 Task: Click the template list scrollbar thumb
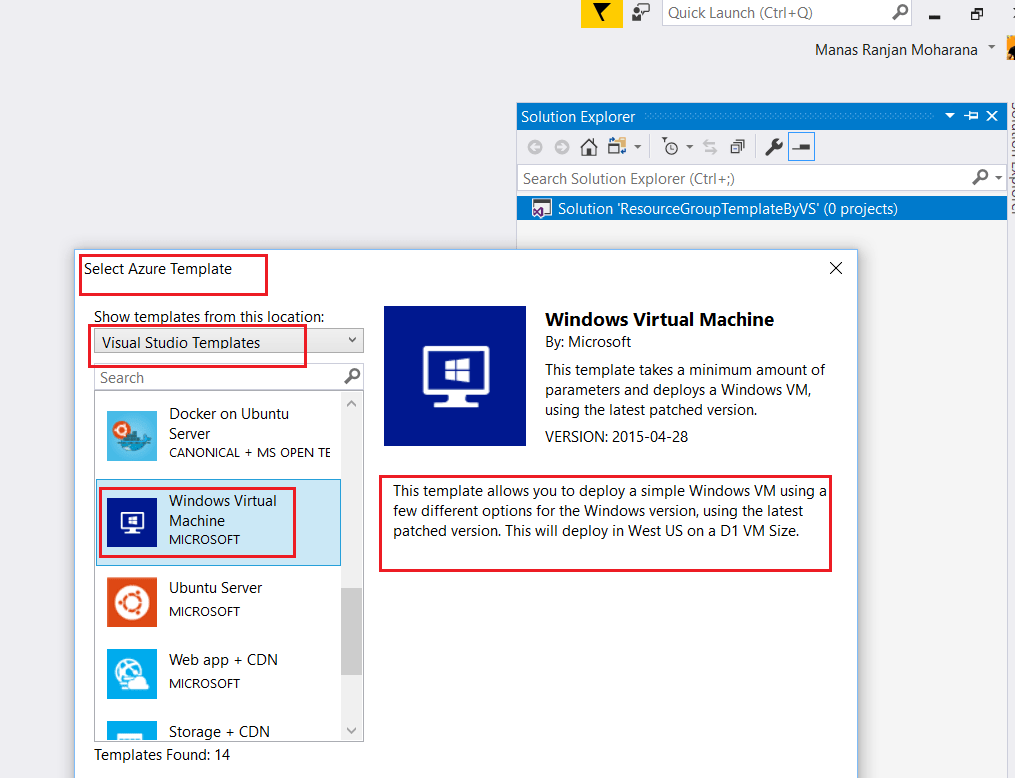click(x=351, y=631)
